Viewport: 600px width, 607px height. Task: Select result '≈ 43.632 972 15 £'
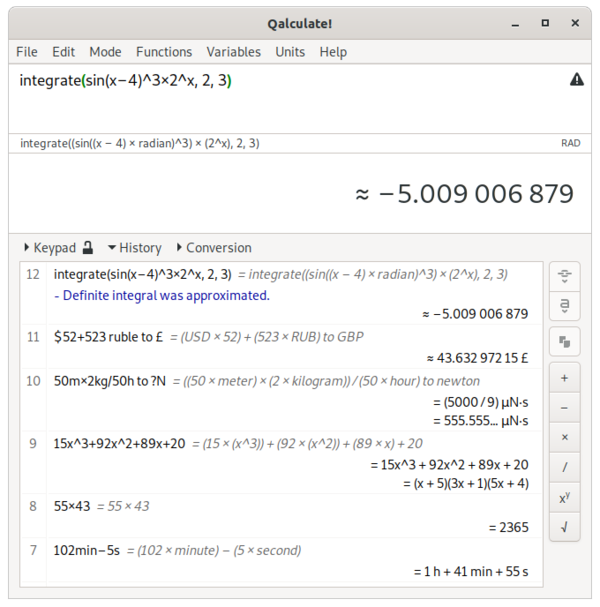tap(477, 358)
